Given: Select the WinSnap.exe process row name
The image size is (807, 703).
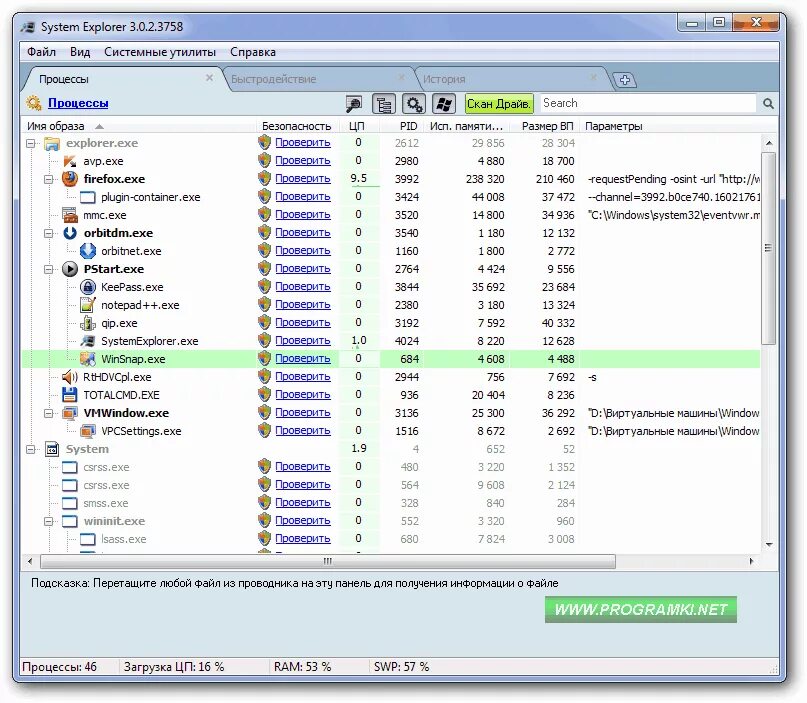Looking at the screenshot, I should coord(133,359).
